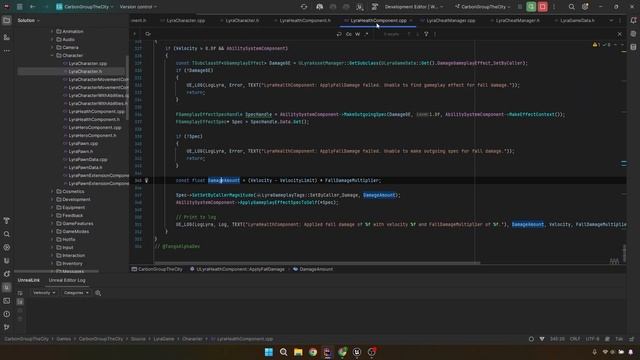Click the search history magnifier in find bar
Image resolution: width=640 pixels, height=360 pixels.
(148, 34)
